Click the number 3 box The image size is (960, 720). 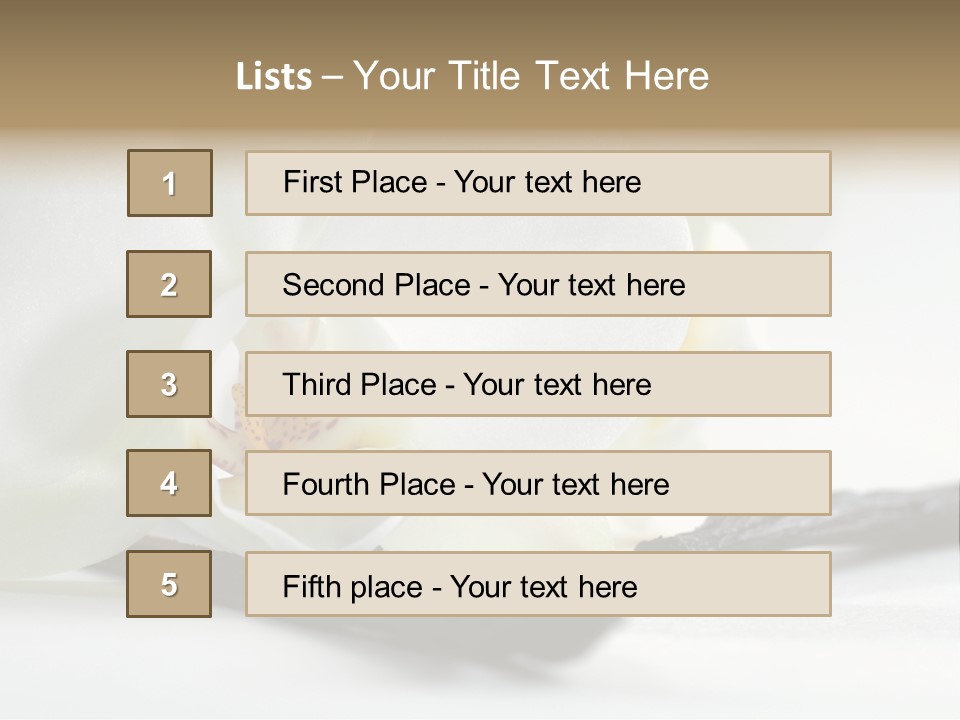[169, 384]
